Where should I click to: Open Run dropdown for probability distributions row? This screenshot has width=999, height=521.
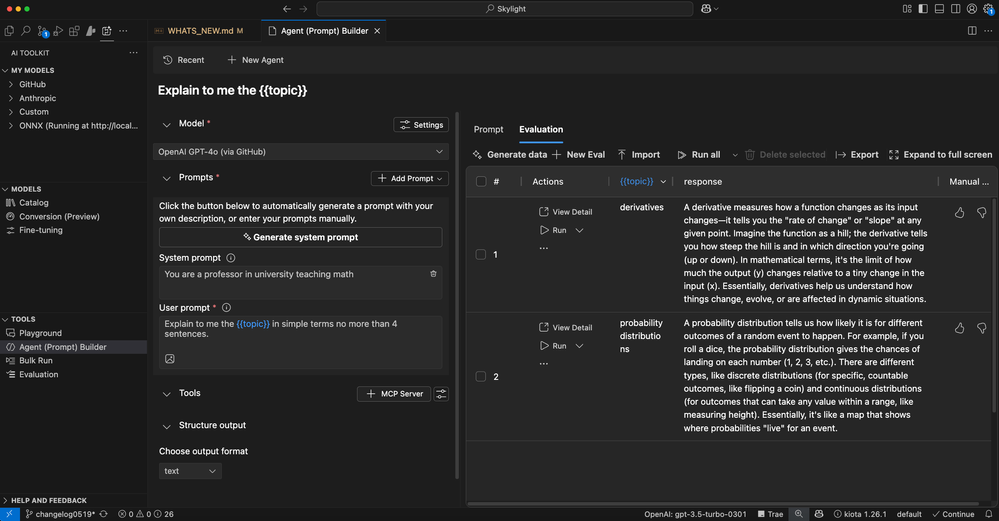pos(579,346)
